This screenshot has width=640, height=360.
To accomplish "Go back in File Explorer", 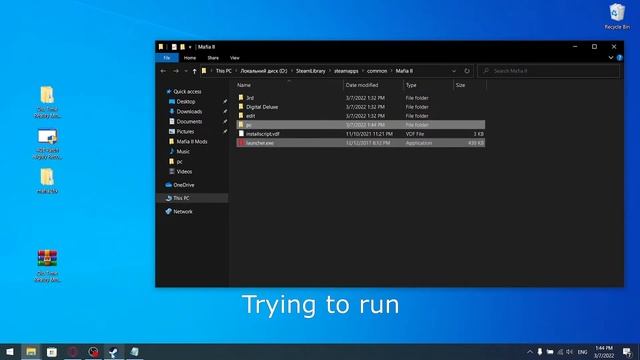I will (x=163, y=71).
